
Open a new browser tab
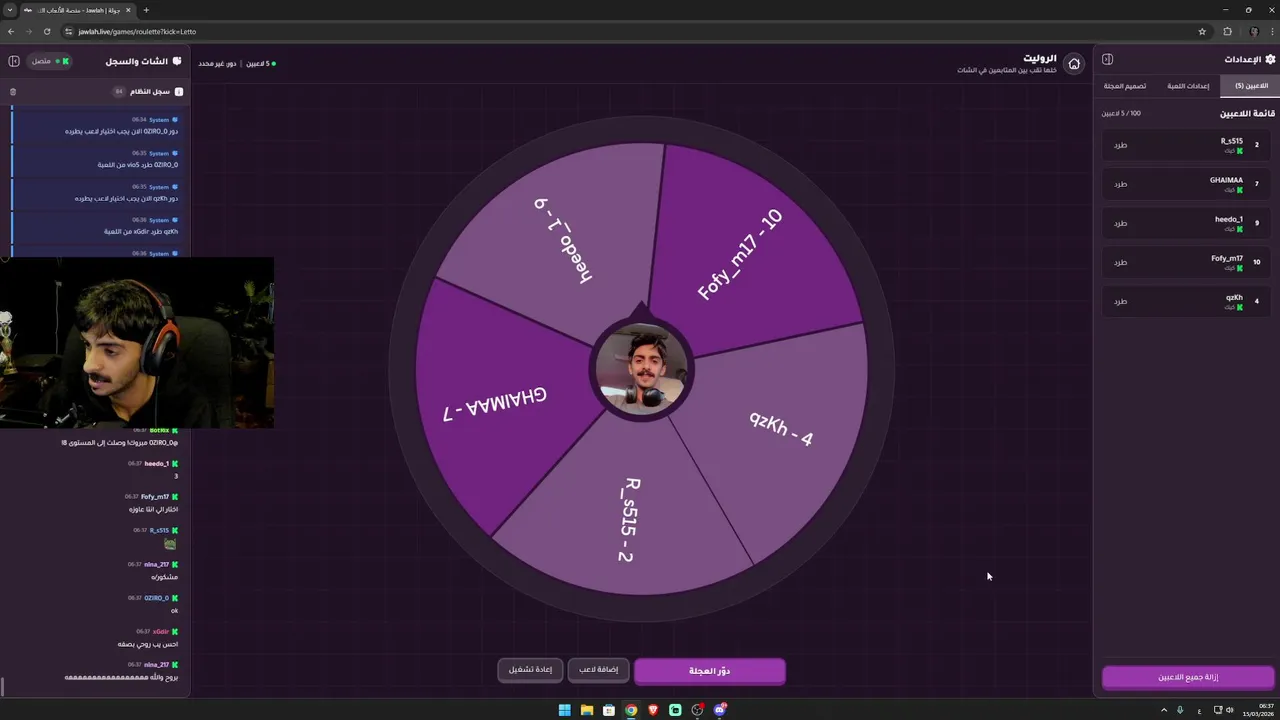pyautogui.click(x=146, y=10)
